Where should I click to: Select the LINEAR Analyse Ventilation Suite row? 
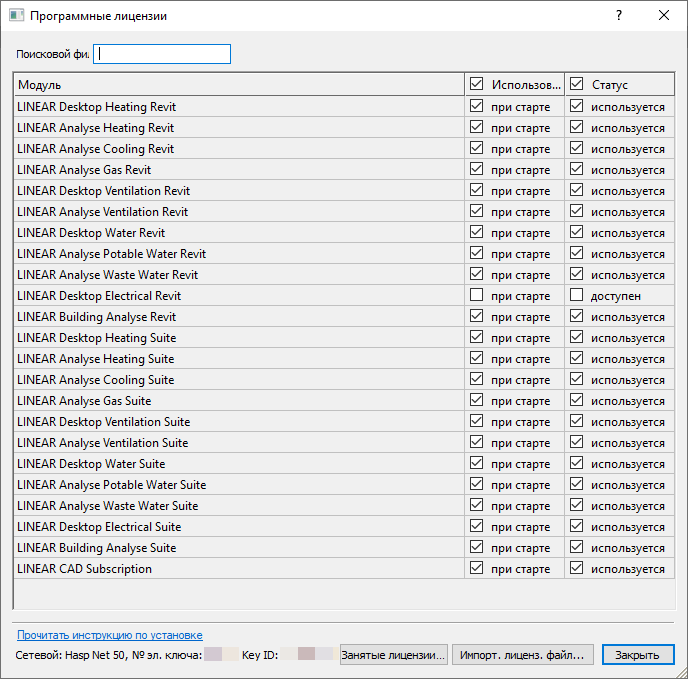(344, 442)
